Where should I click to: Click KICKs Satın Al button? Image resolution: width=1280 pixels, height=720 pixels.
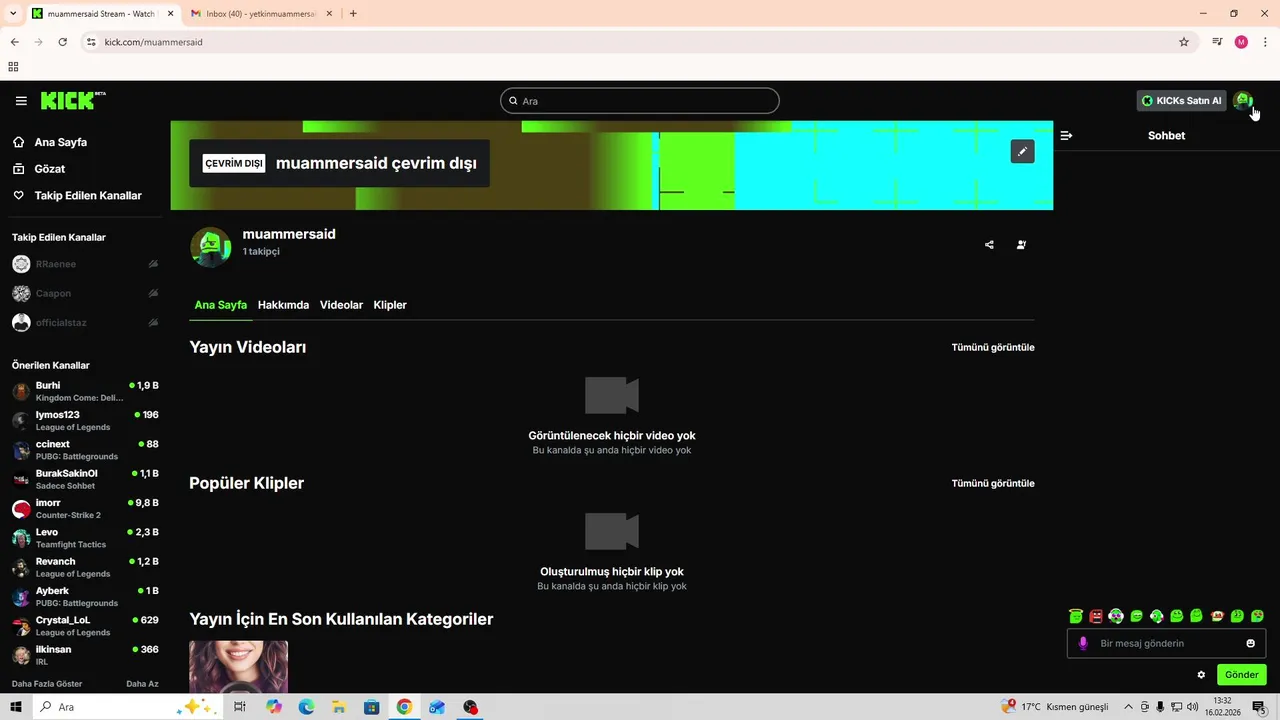1181,101
